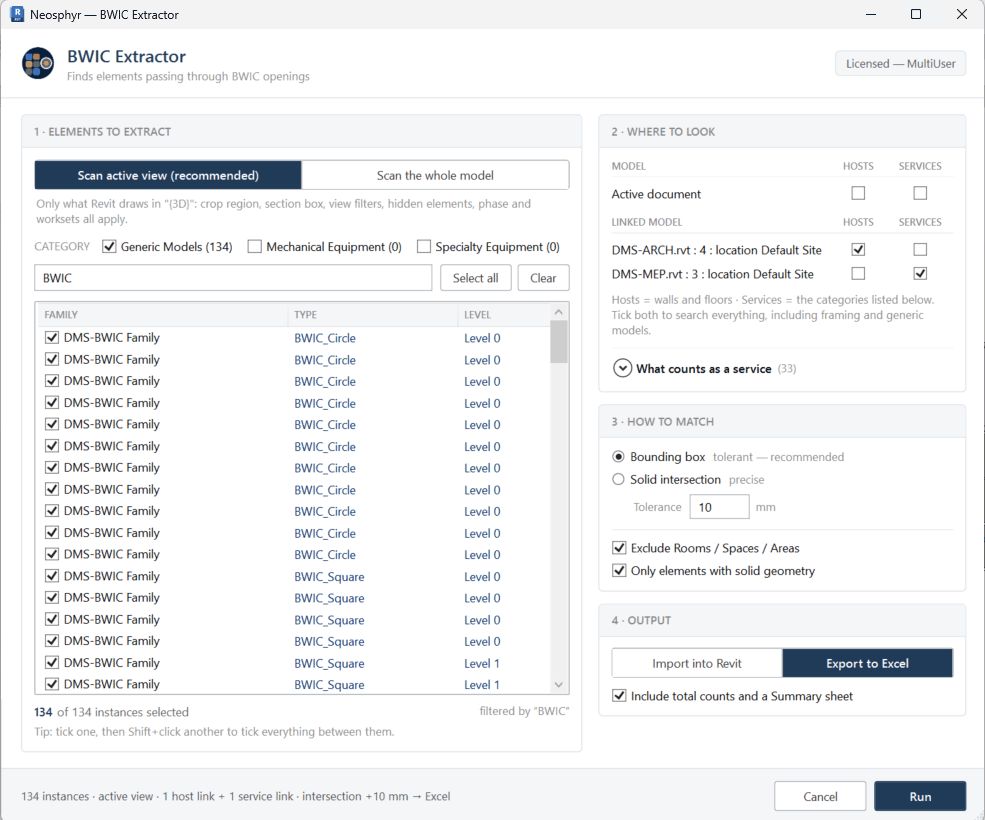Toggle Include total counts and Summary sheet
Viewport: 985px width, 820px height.
619,696
